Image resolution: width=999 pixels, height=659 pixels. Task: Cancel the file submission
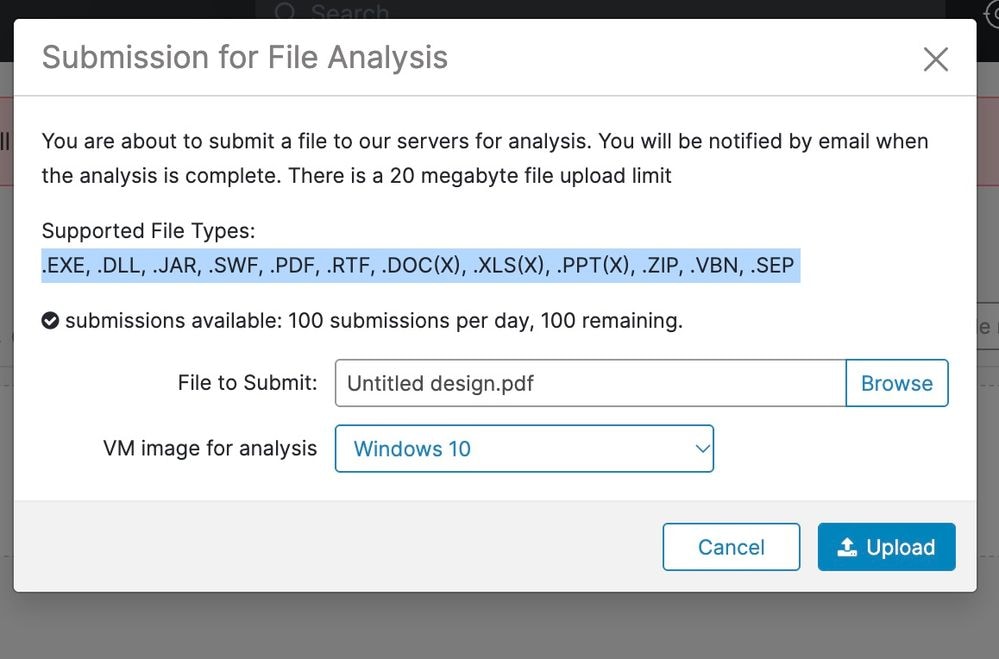click(731, 547)
